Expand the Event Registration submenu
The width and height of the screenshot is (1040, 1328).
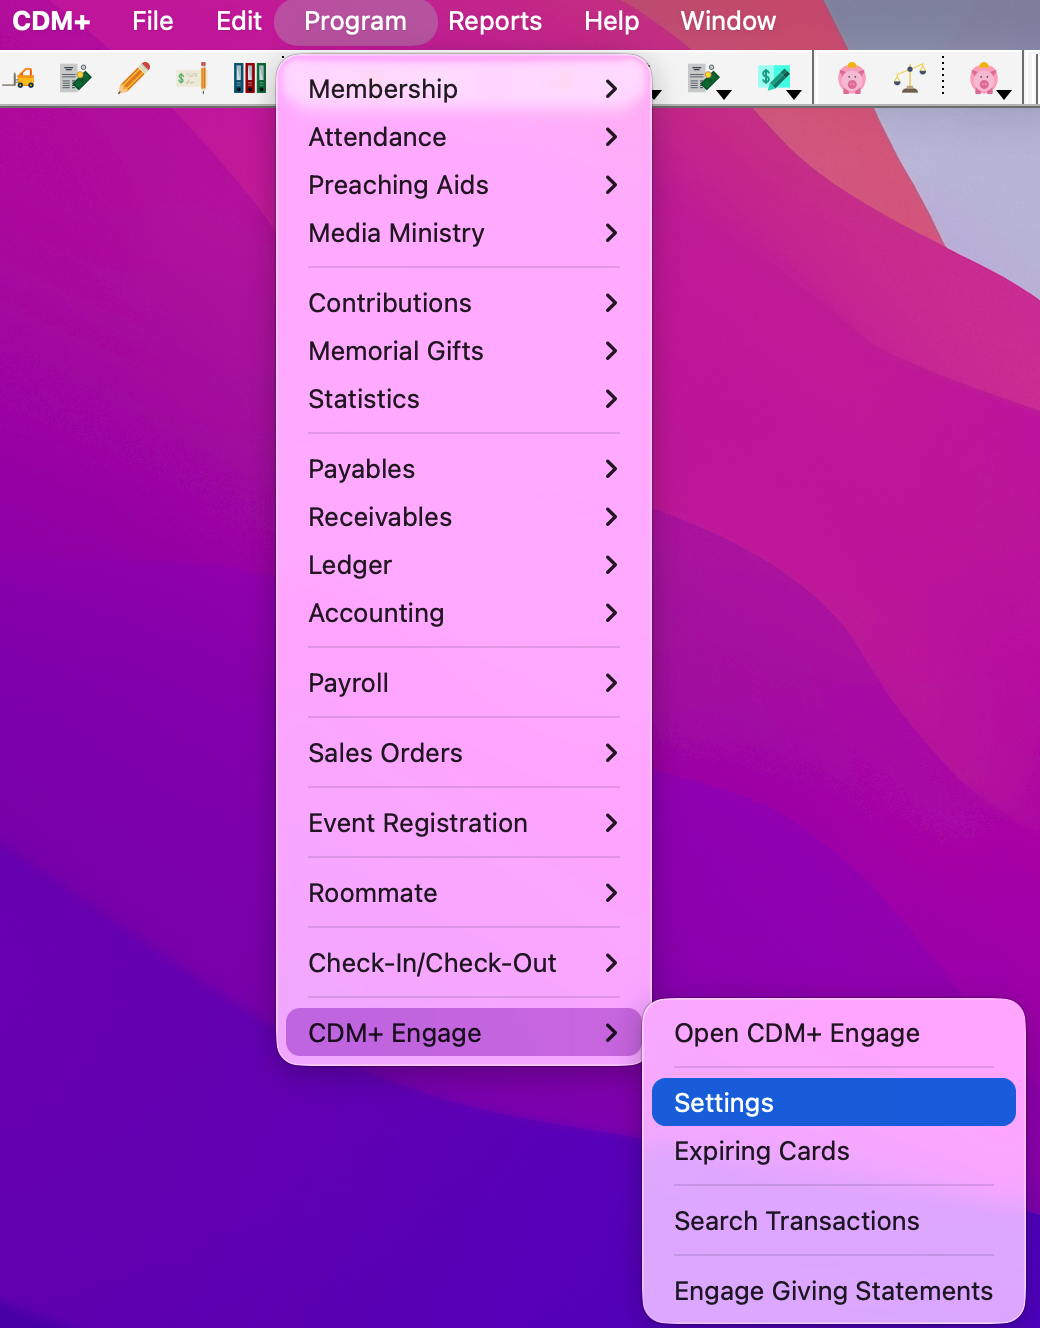pos(464,823)
